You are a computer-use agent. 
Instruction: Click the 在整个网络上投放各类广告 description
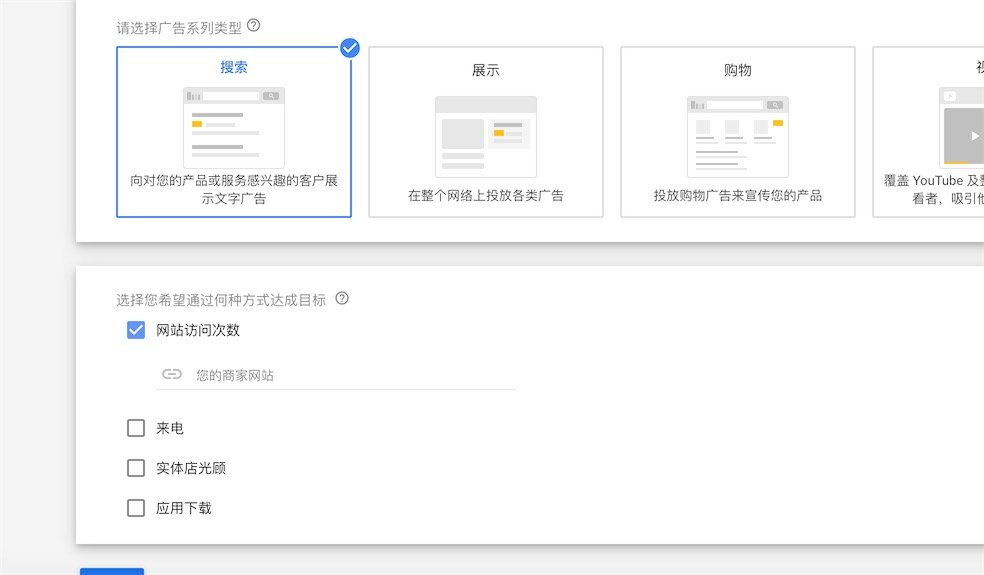(486, 196)
